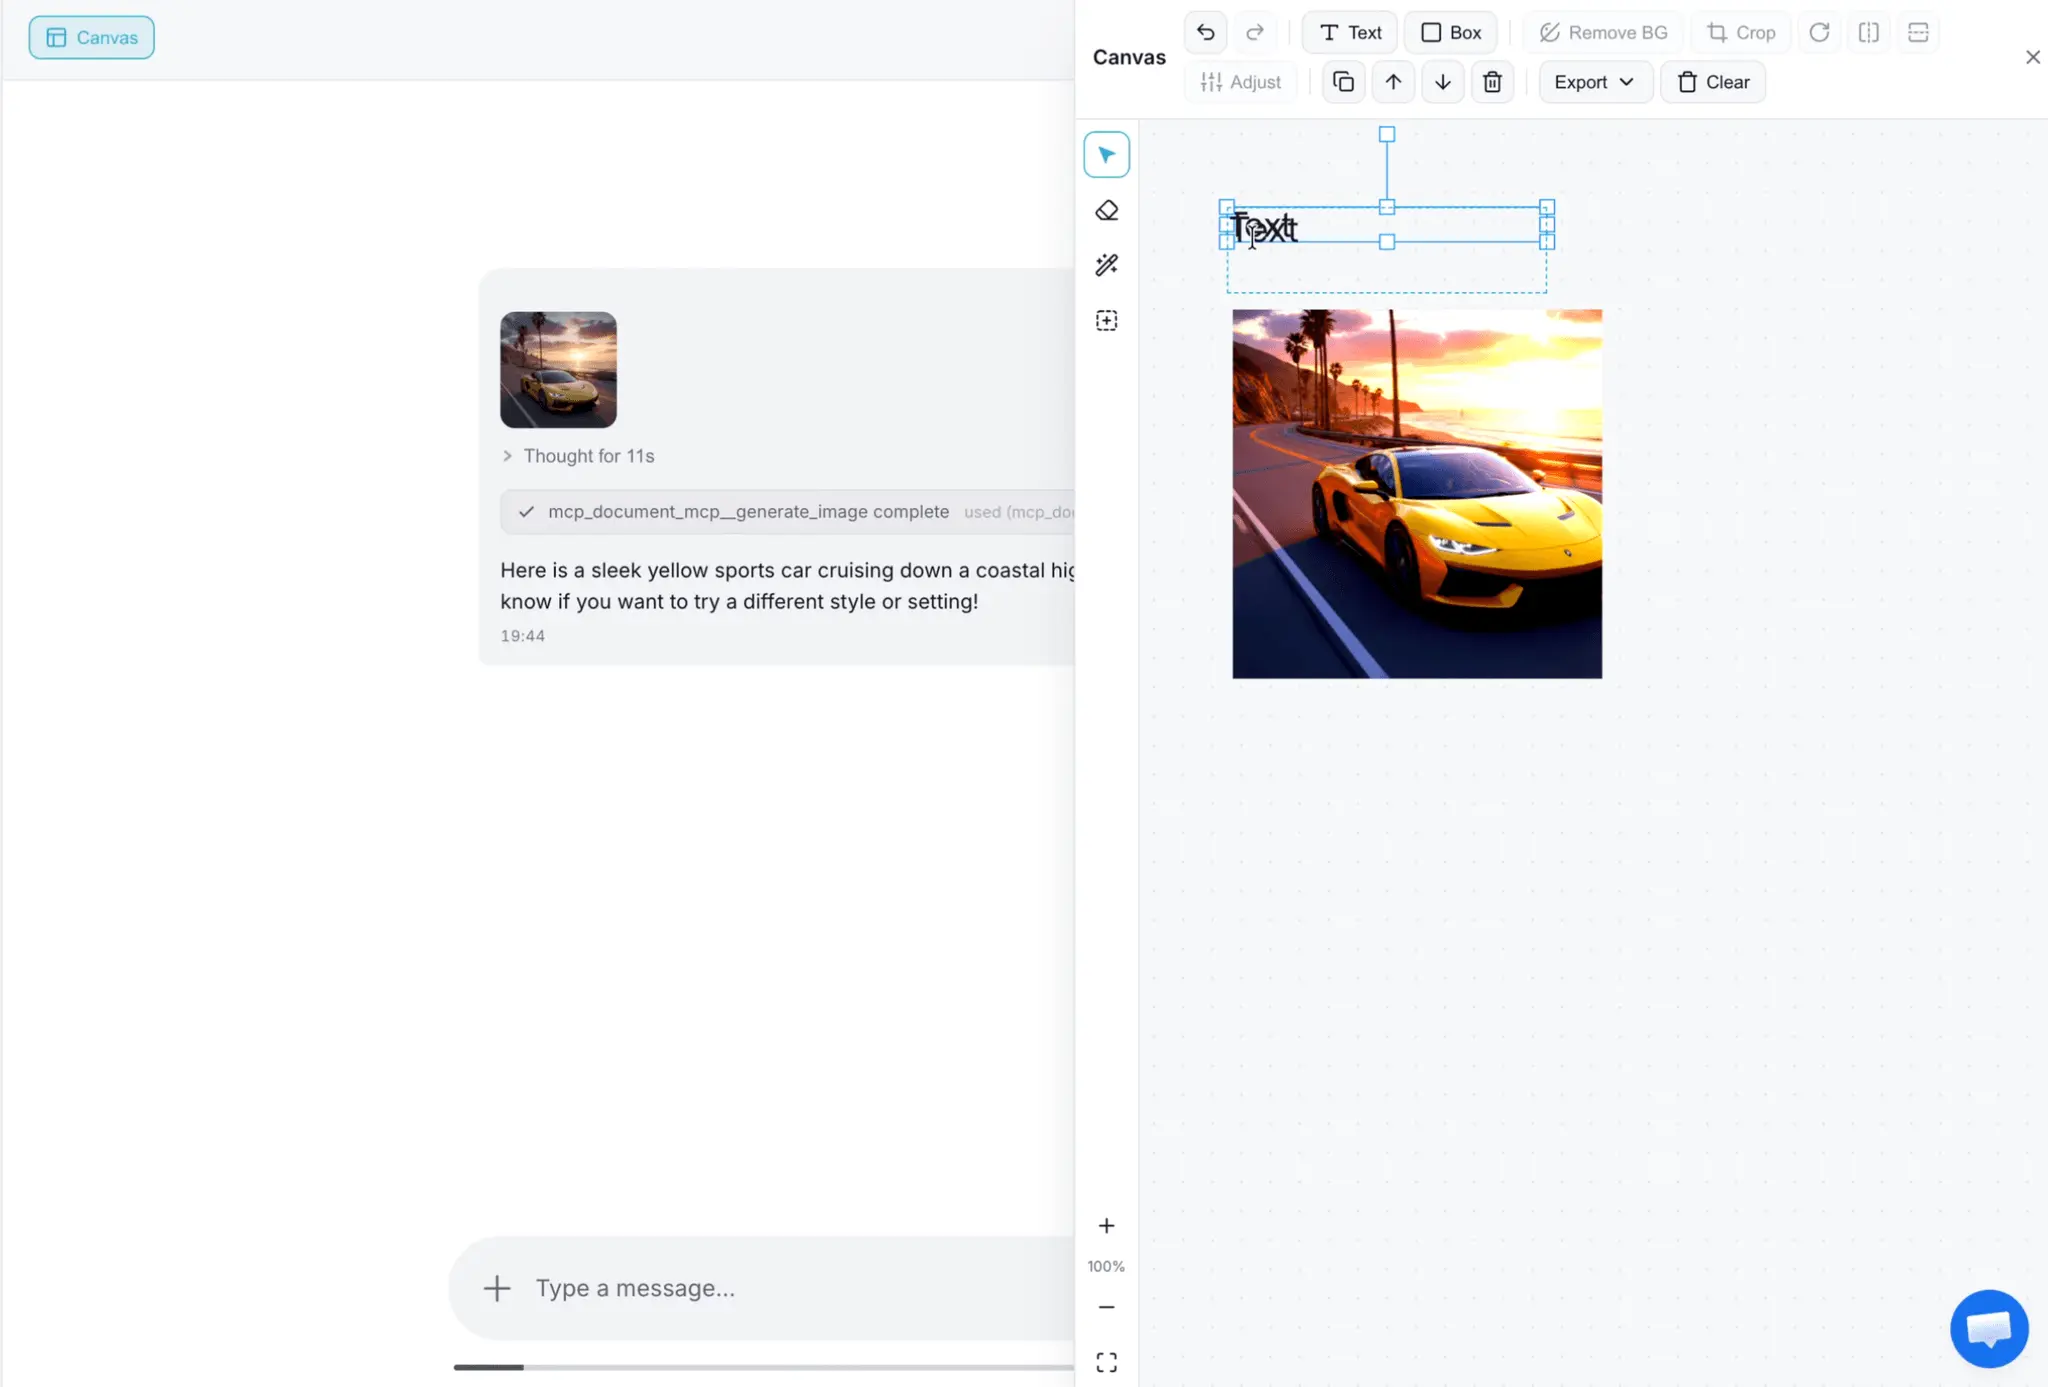Choose the eraser tool in side toolbar
This screenshot has height=1387, width=2048.
pyautogui.click(x=1106, y=210)
